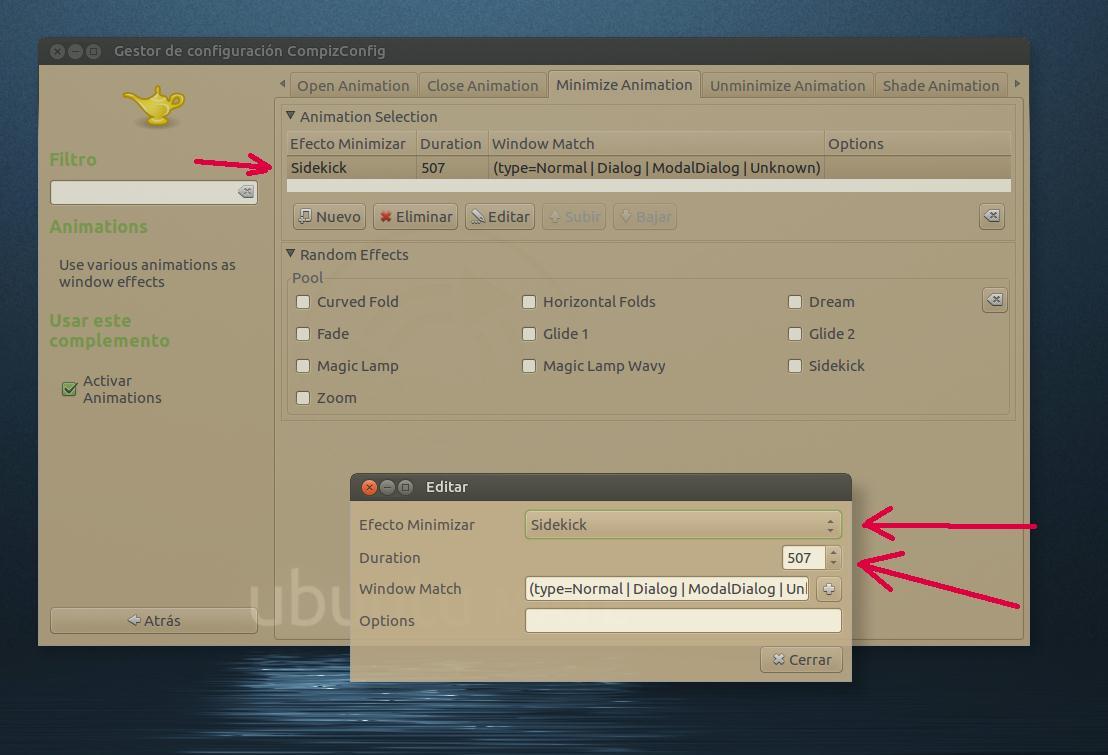Switch to Open Animation tab
Screen dimensions: 1108x755
[x=353, y=86]
